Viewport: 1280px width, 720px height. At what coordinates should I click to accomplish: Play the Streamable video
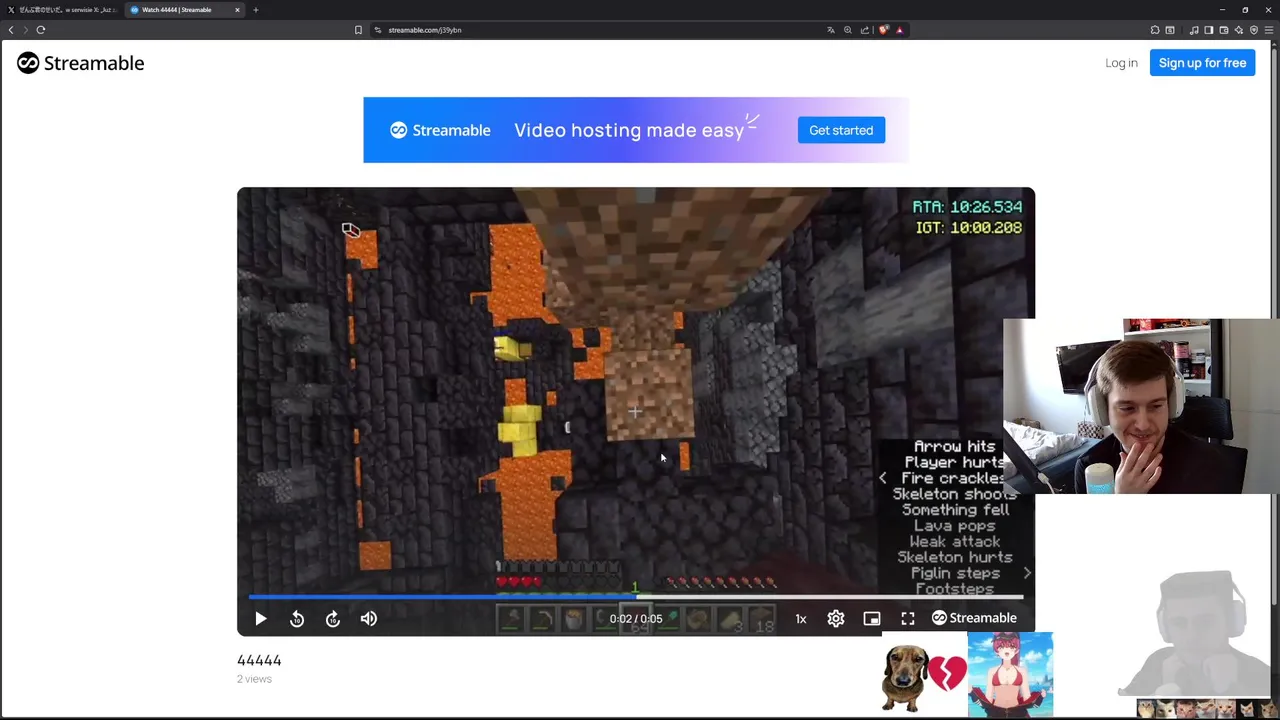pyautogui.click(x=260, y=619)
